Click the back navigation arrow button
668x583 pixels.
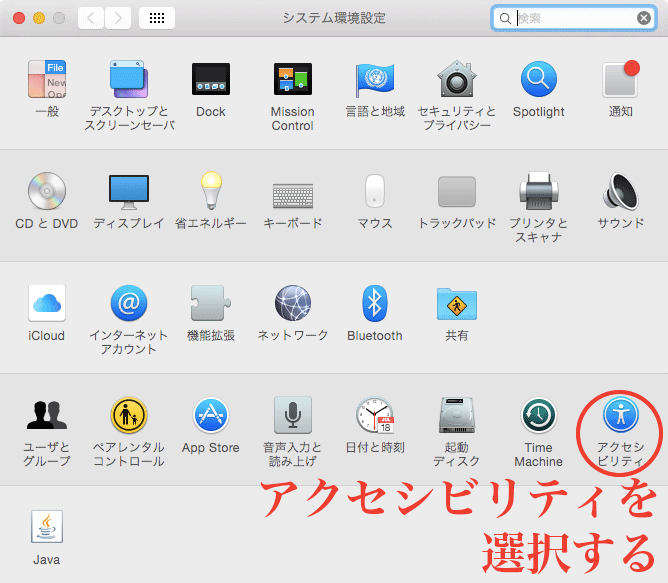point(91,18)
